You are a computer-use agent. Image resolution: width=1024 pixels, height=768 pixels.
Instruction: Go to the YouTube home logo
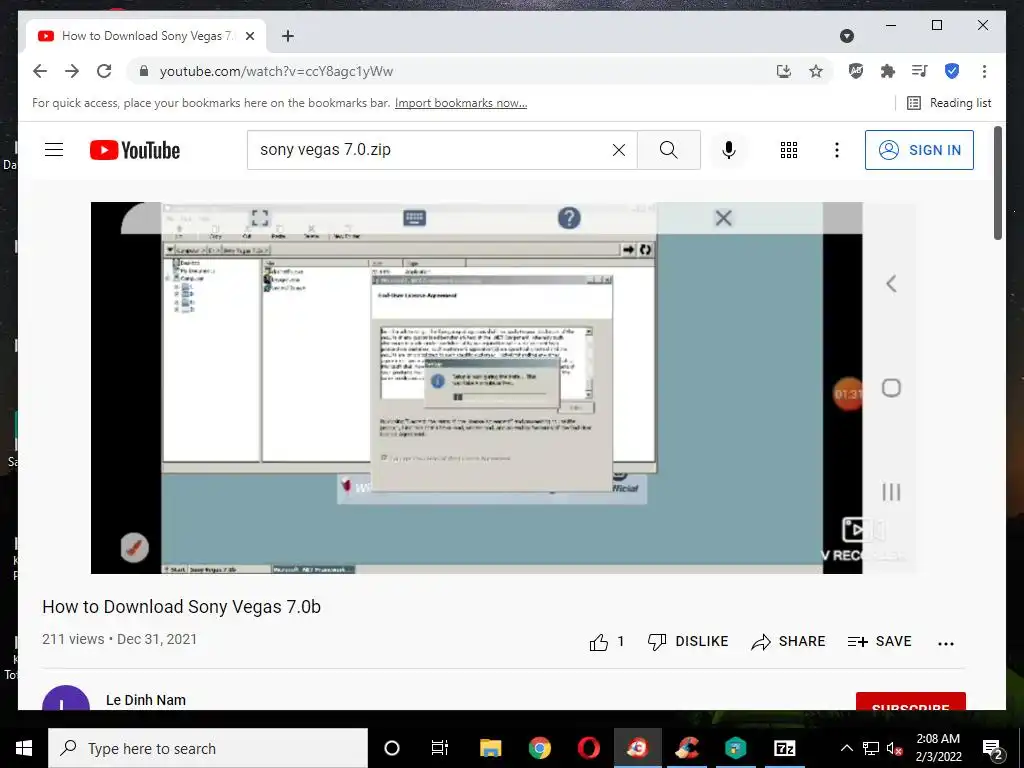[135, 150]
